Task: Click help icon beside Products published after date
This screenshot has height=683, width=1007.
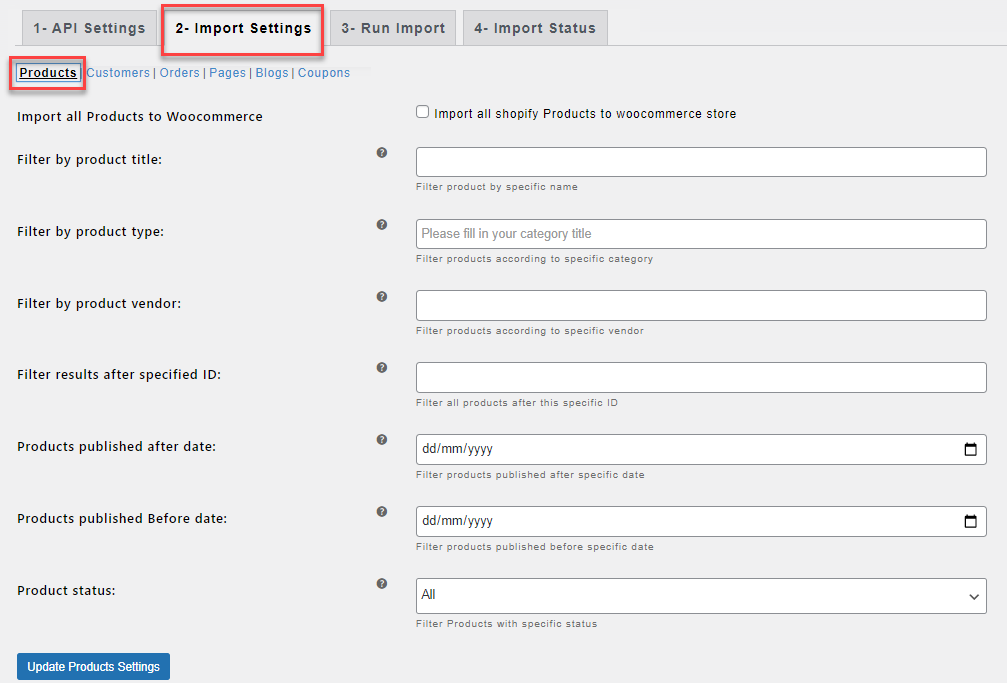Action: point(382,440)
